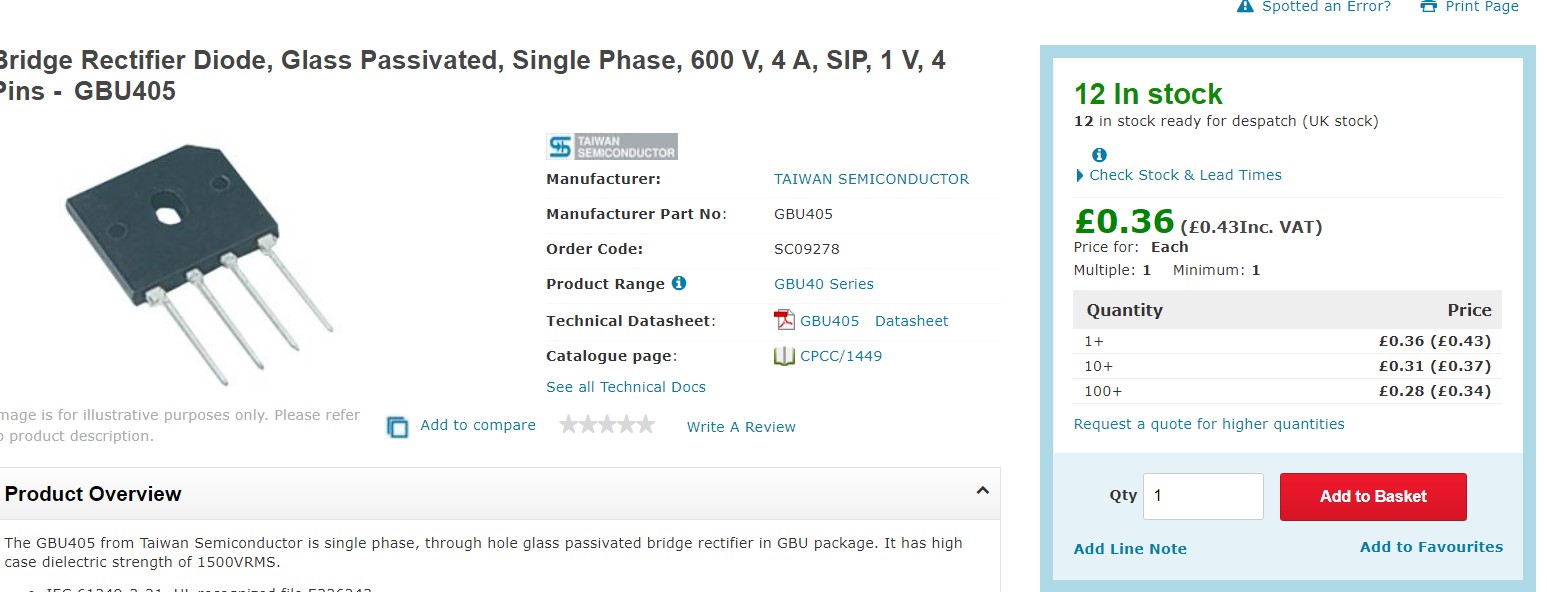Open the TAIWAN SEMICONDUCTOR manufacturer link

click(x=871, y=179)
